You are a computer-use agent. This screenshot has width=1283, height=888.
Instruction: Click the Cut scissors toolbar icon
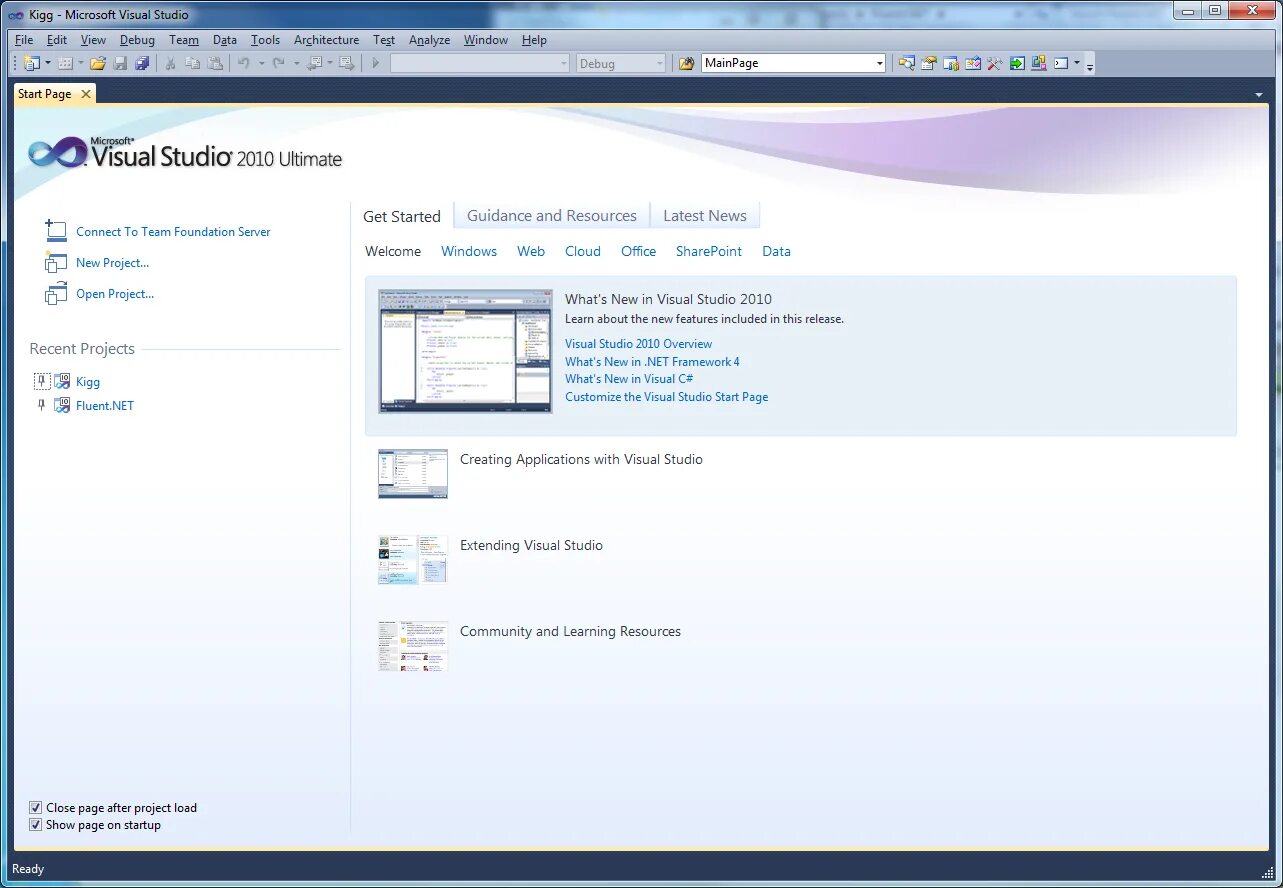pyautogui.click(x=170, y=63)
